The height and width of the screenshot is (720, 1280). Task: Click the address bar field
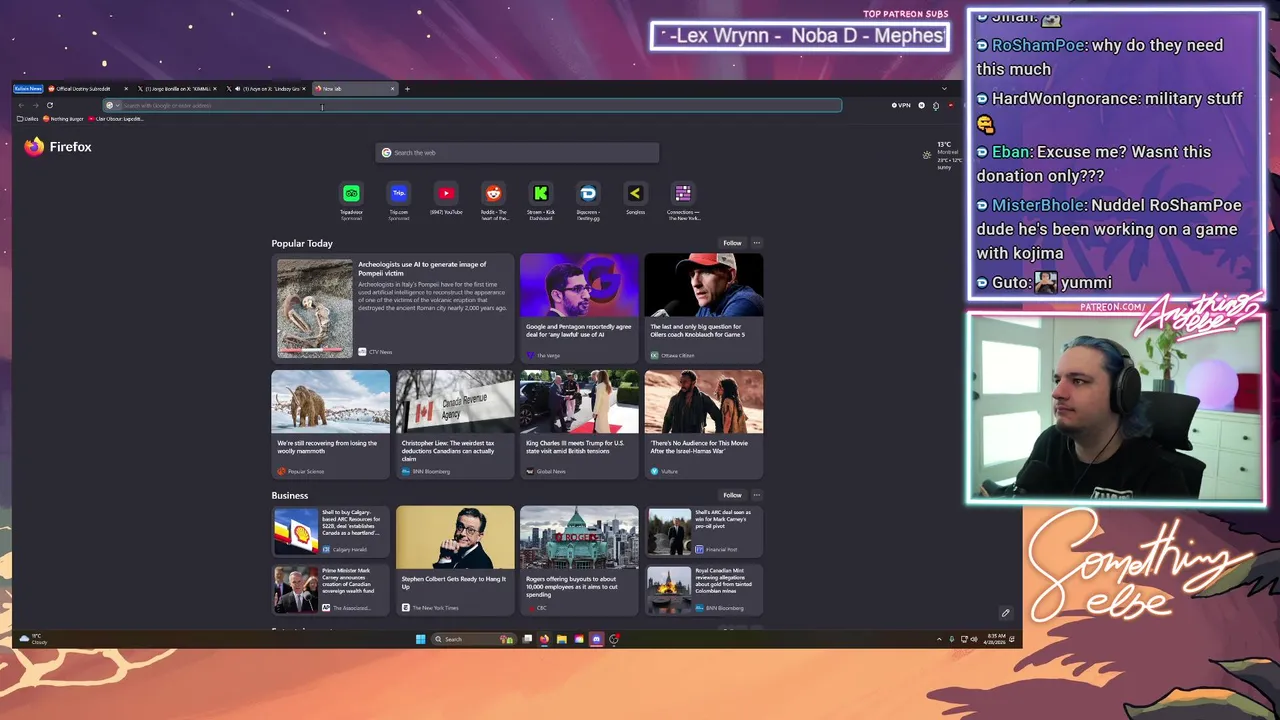click(x=472, y=105)
